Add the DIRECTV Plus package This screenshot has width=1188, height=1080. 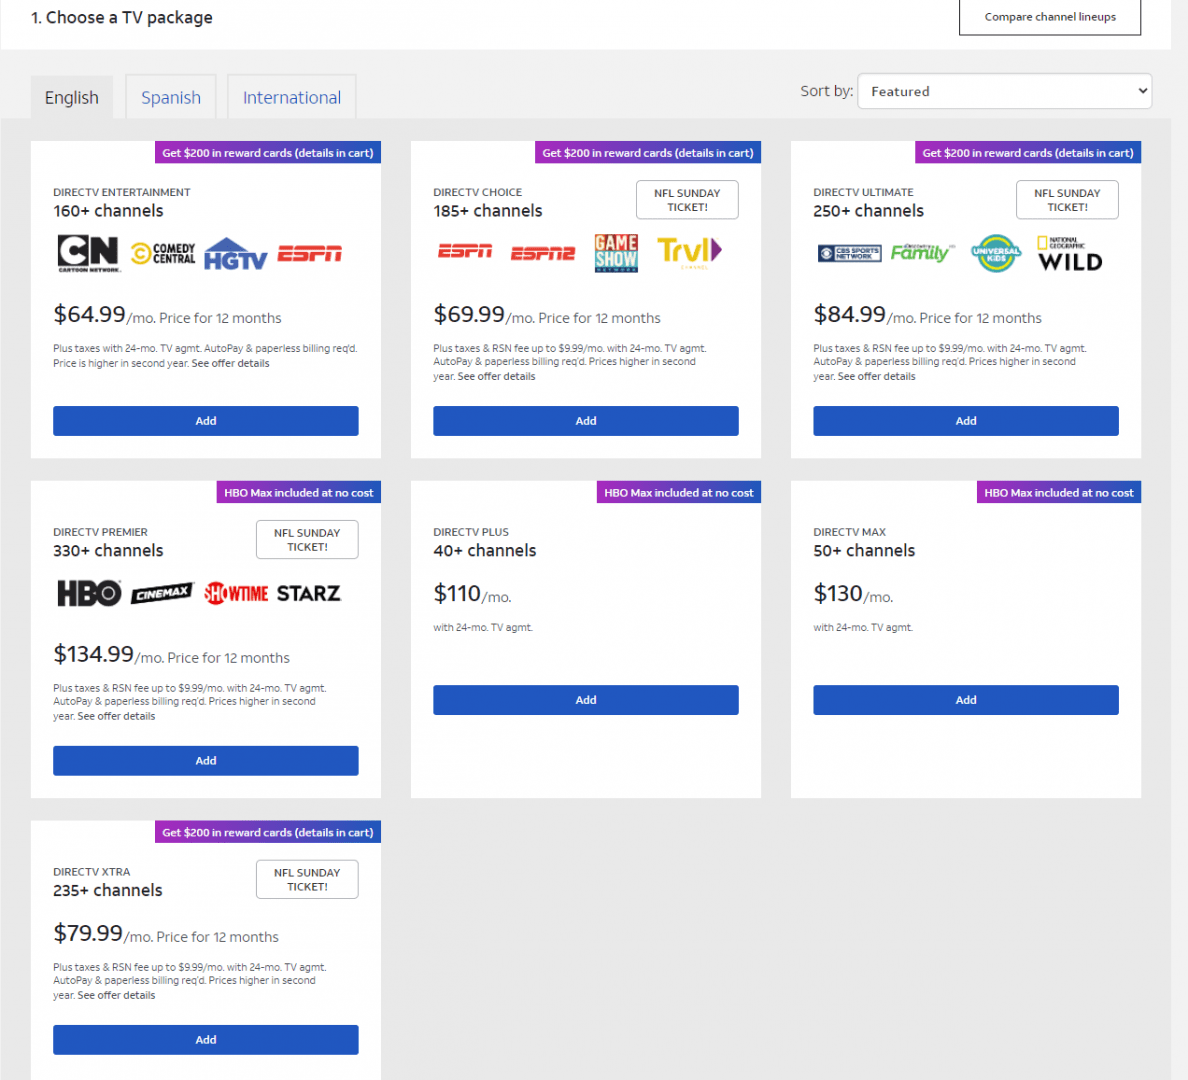coord(586,700)
